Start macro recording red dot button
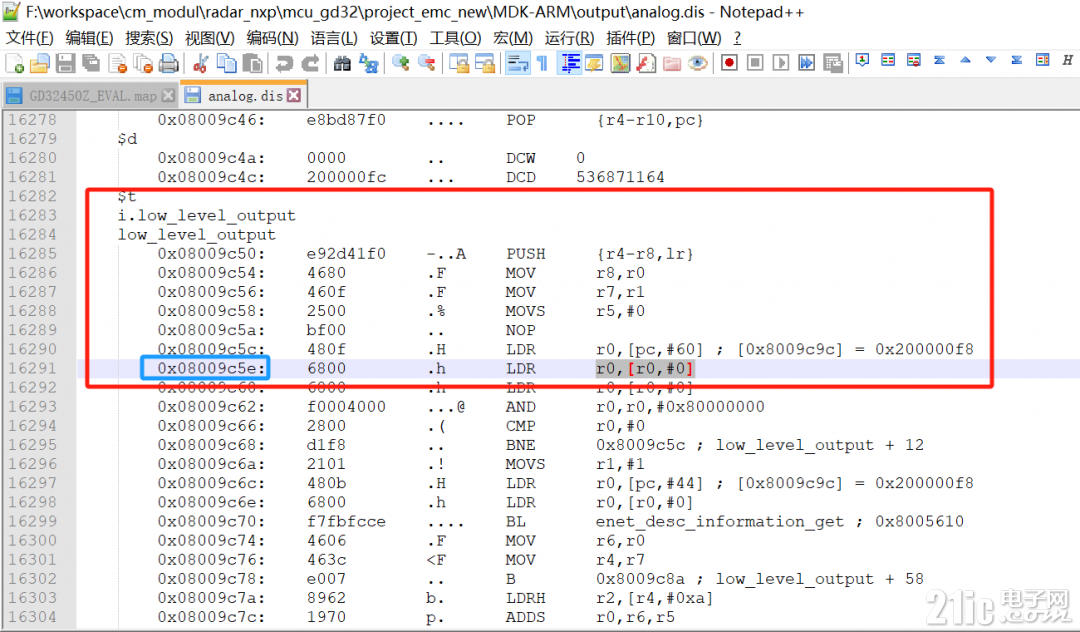The image size is (1080, 632). click(x=729, y=63)
